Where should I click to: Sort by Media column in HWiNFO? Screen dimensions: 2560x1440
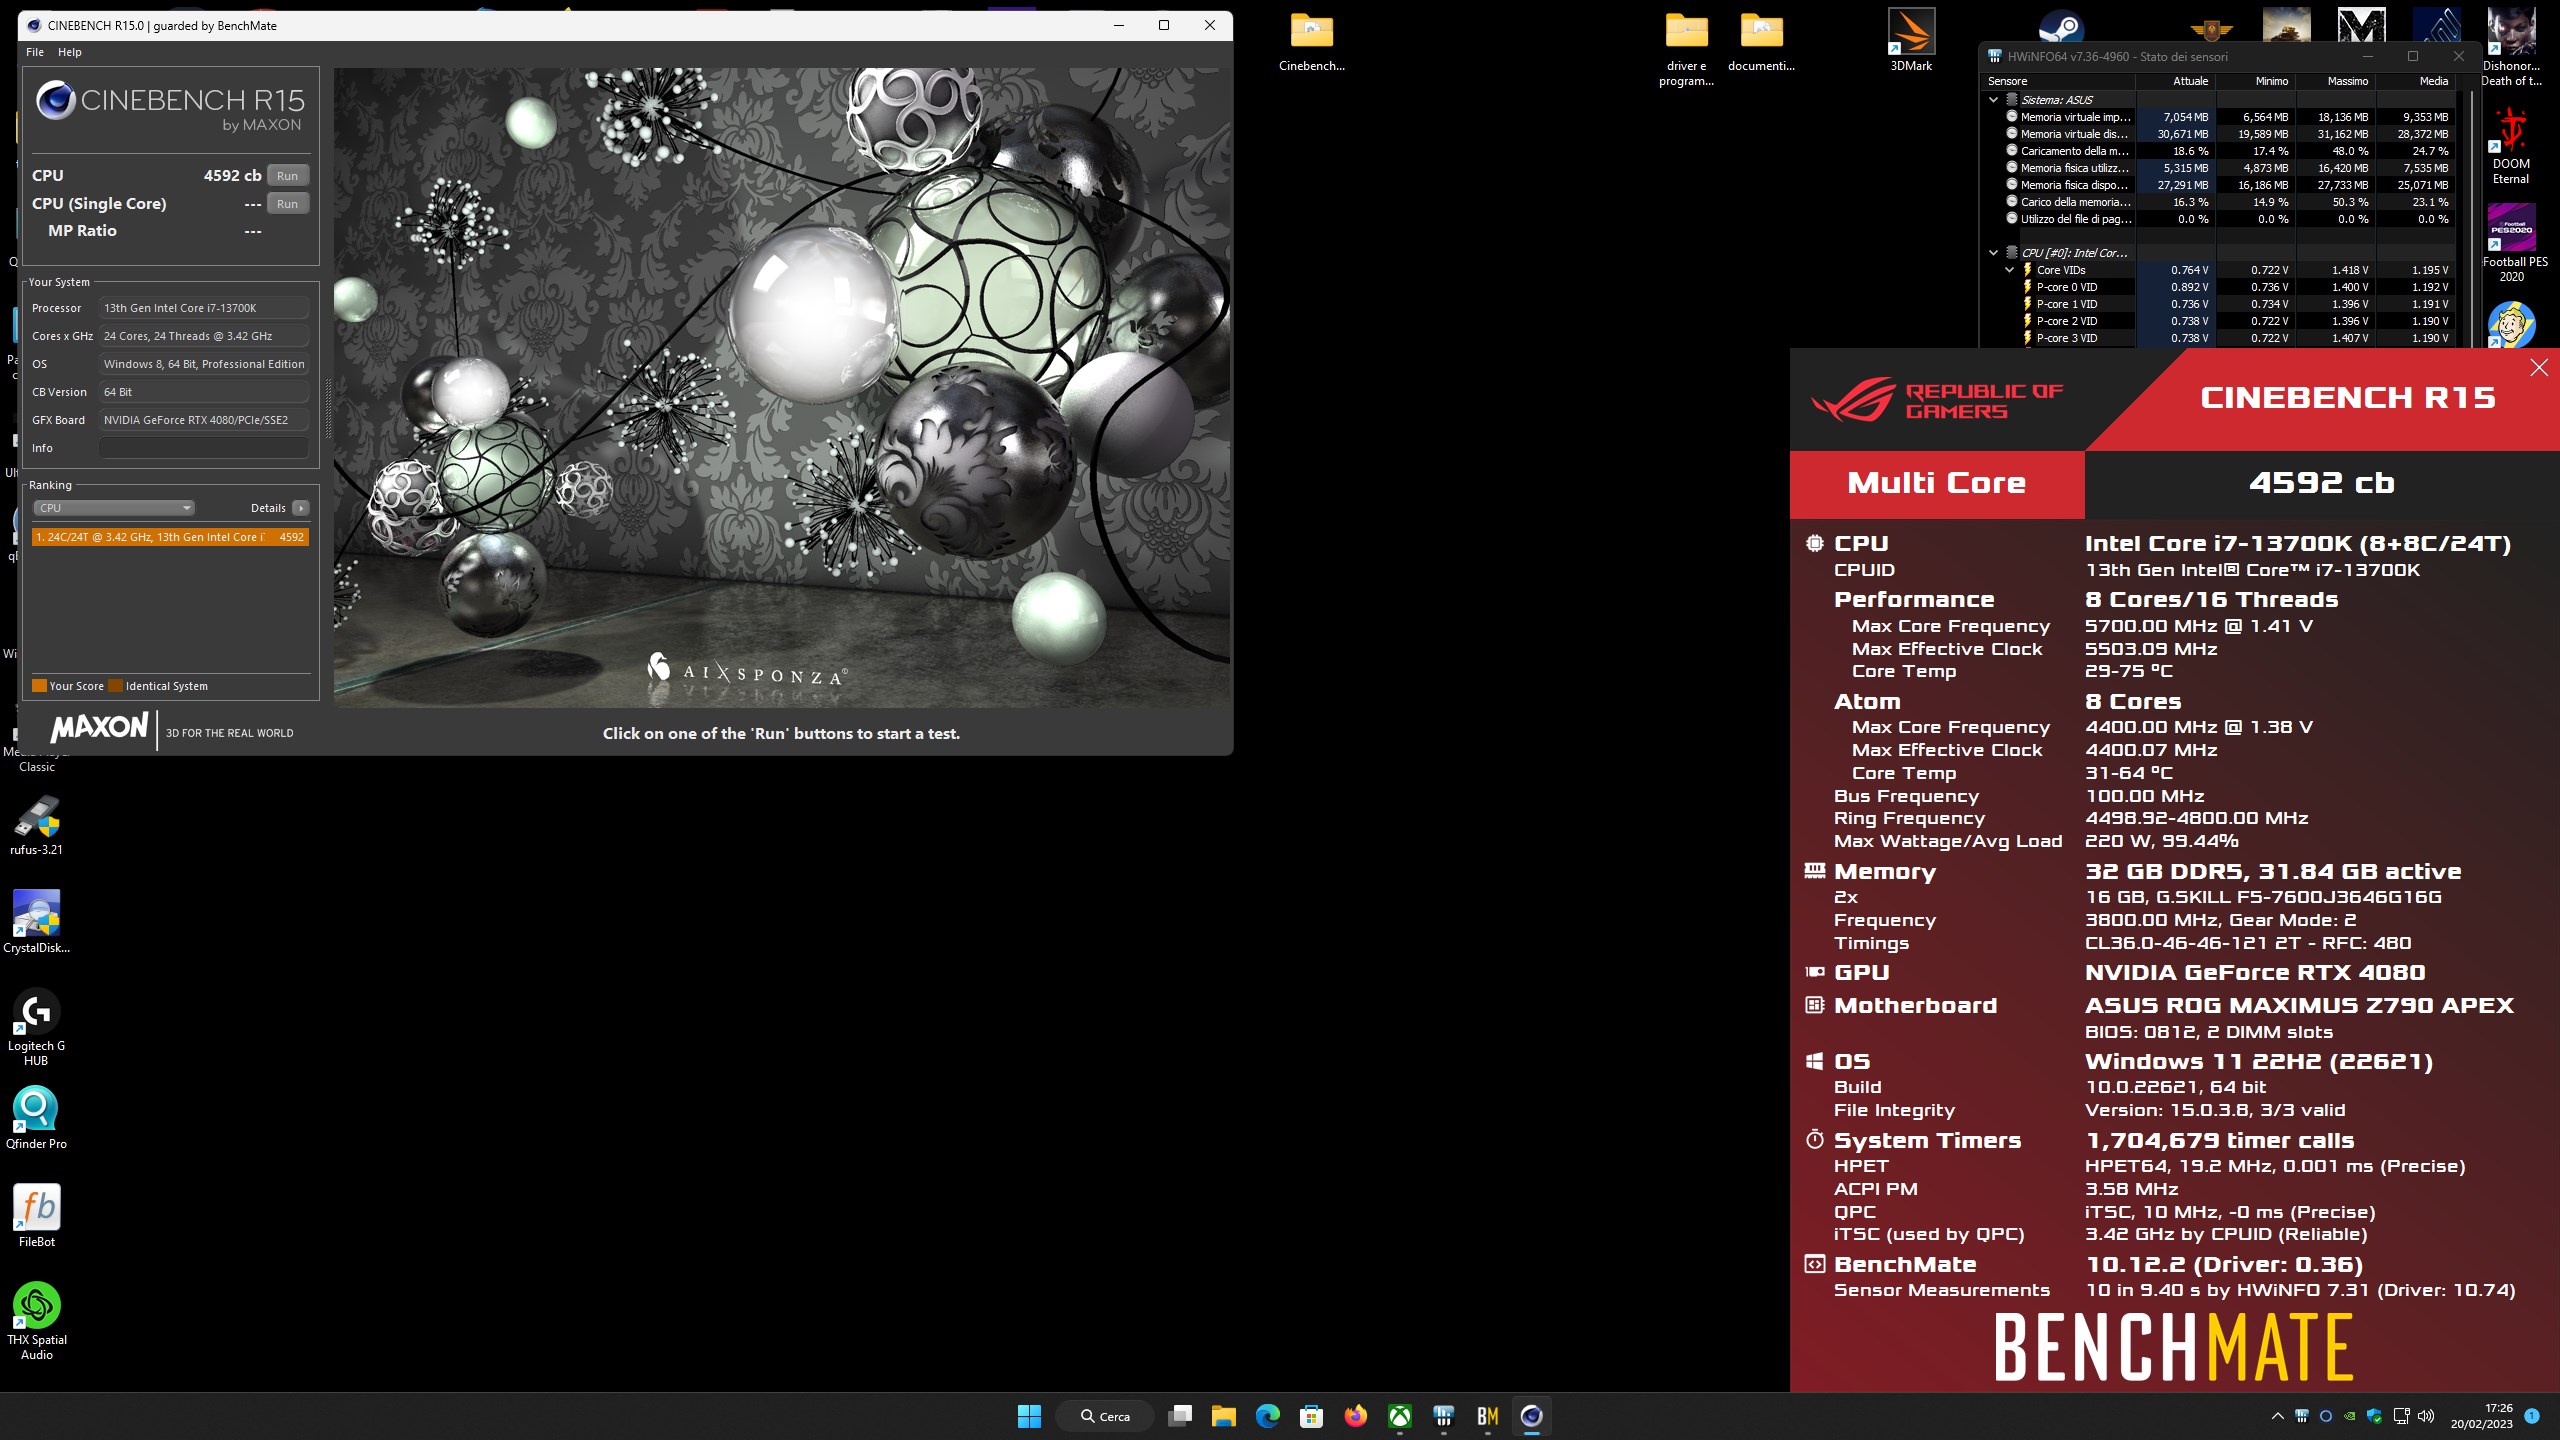pos(2416,81)
